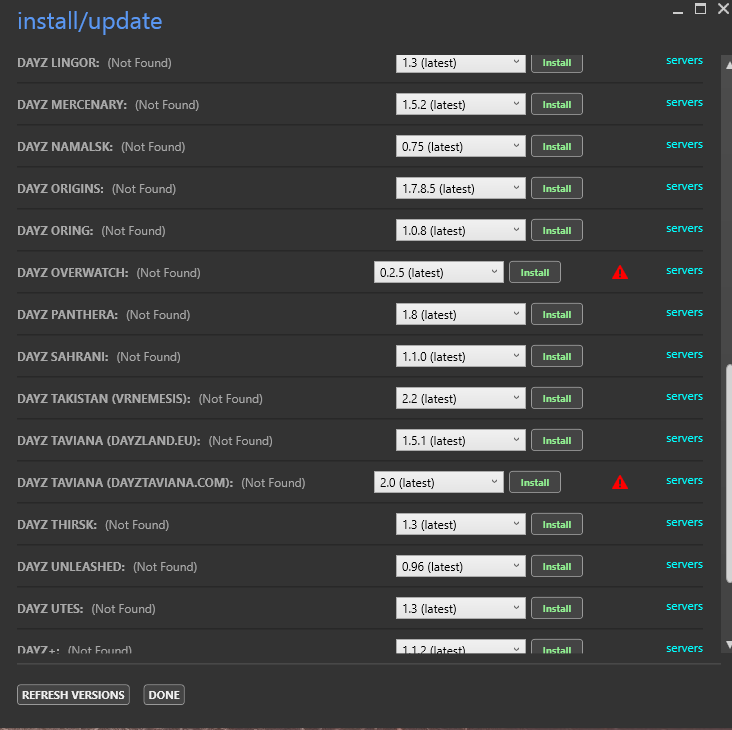Open the DayZ Overwatch version dropdown

(x=438, y=272)
